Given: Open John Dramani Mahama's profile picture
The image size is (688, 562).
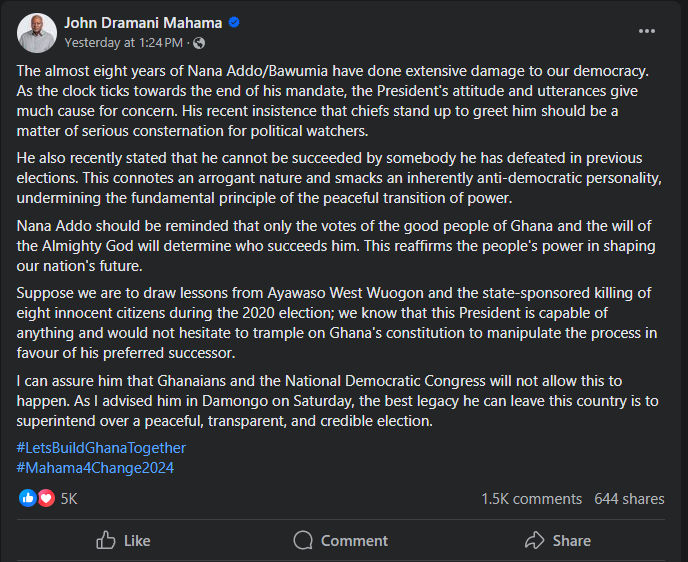Looking at the screenshot, I should [x=36, y=33].
